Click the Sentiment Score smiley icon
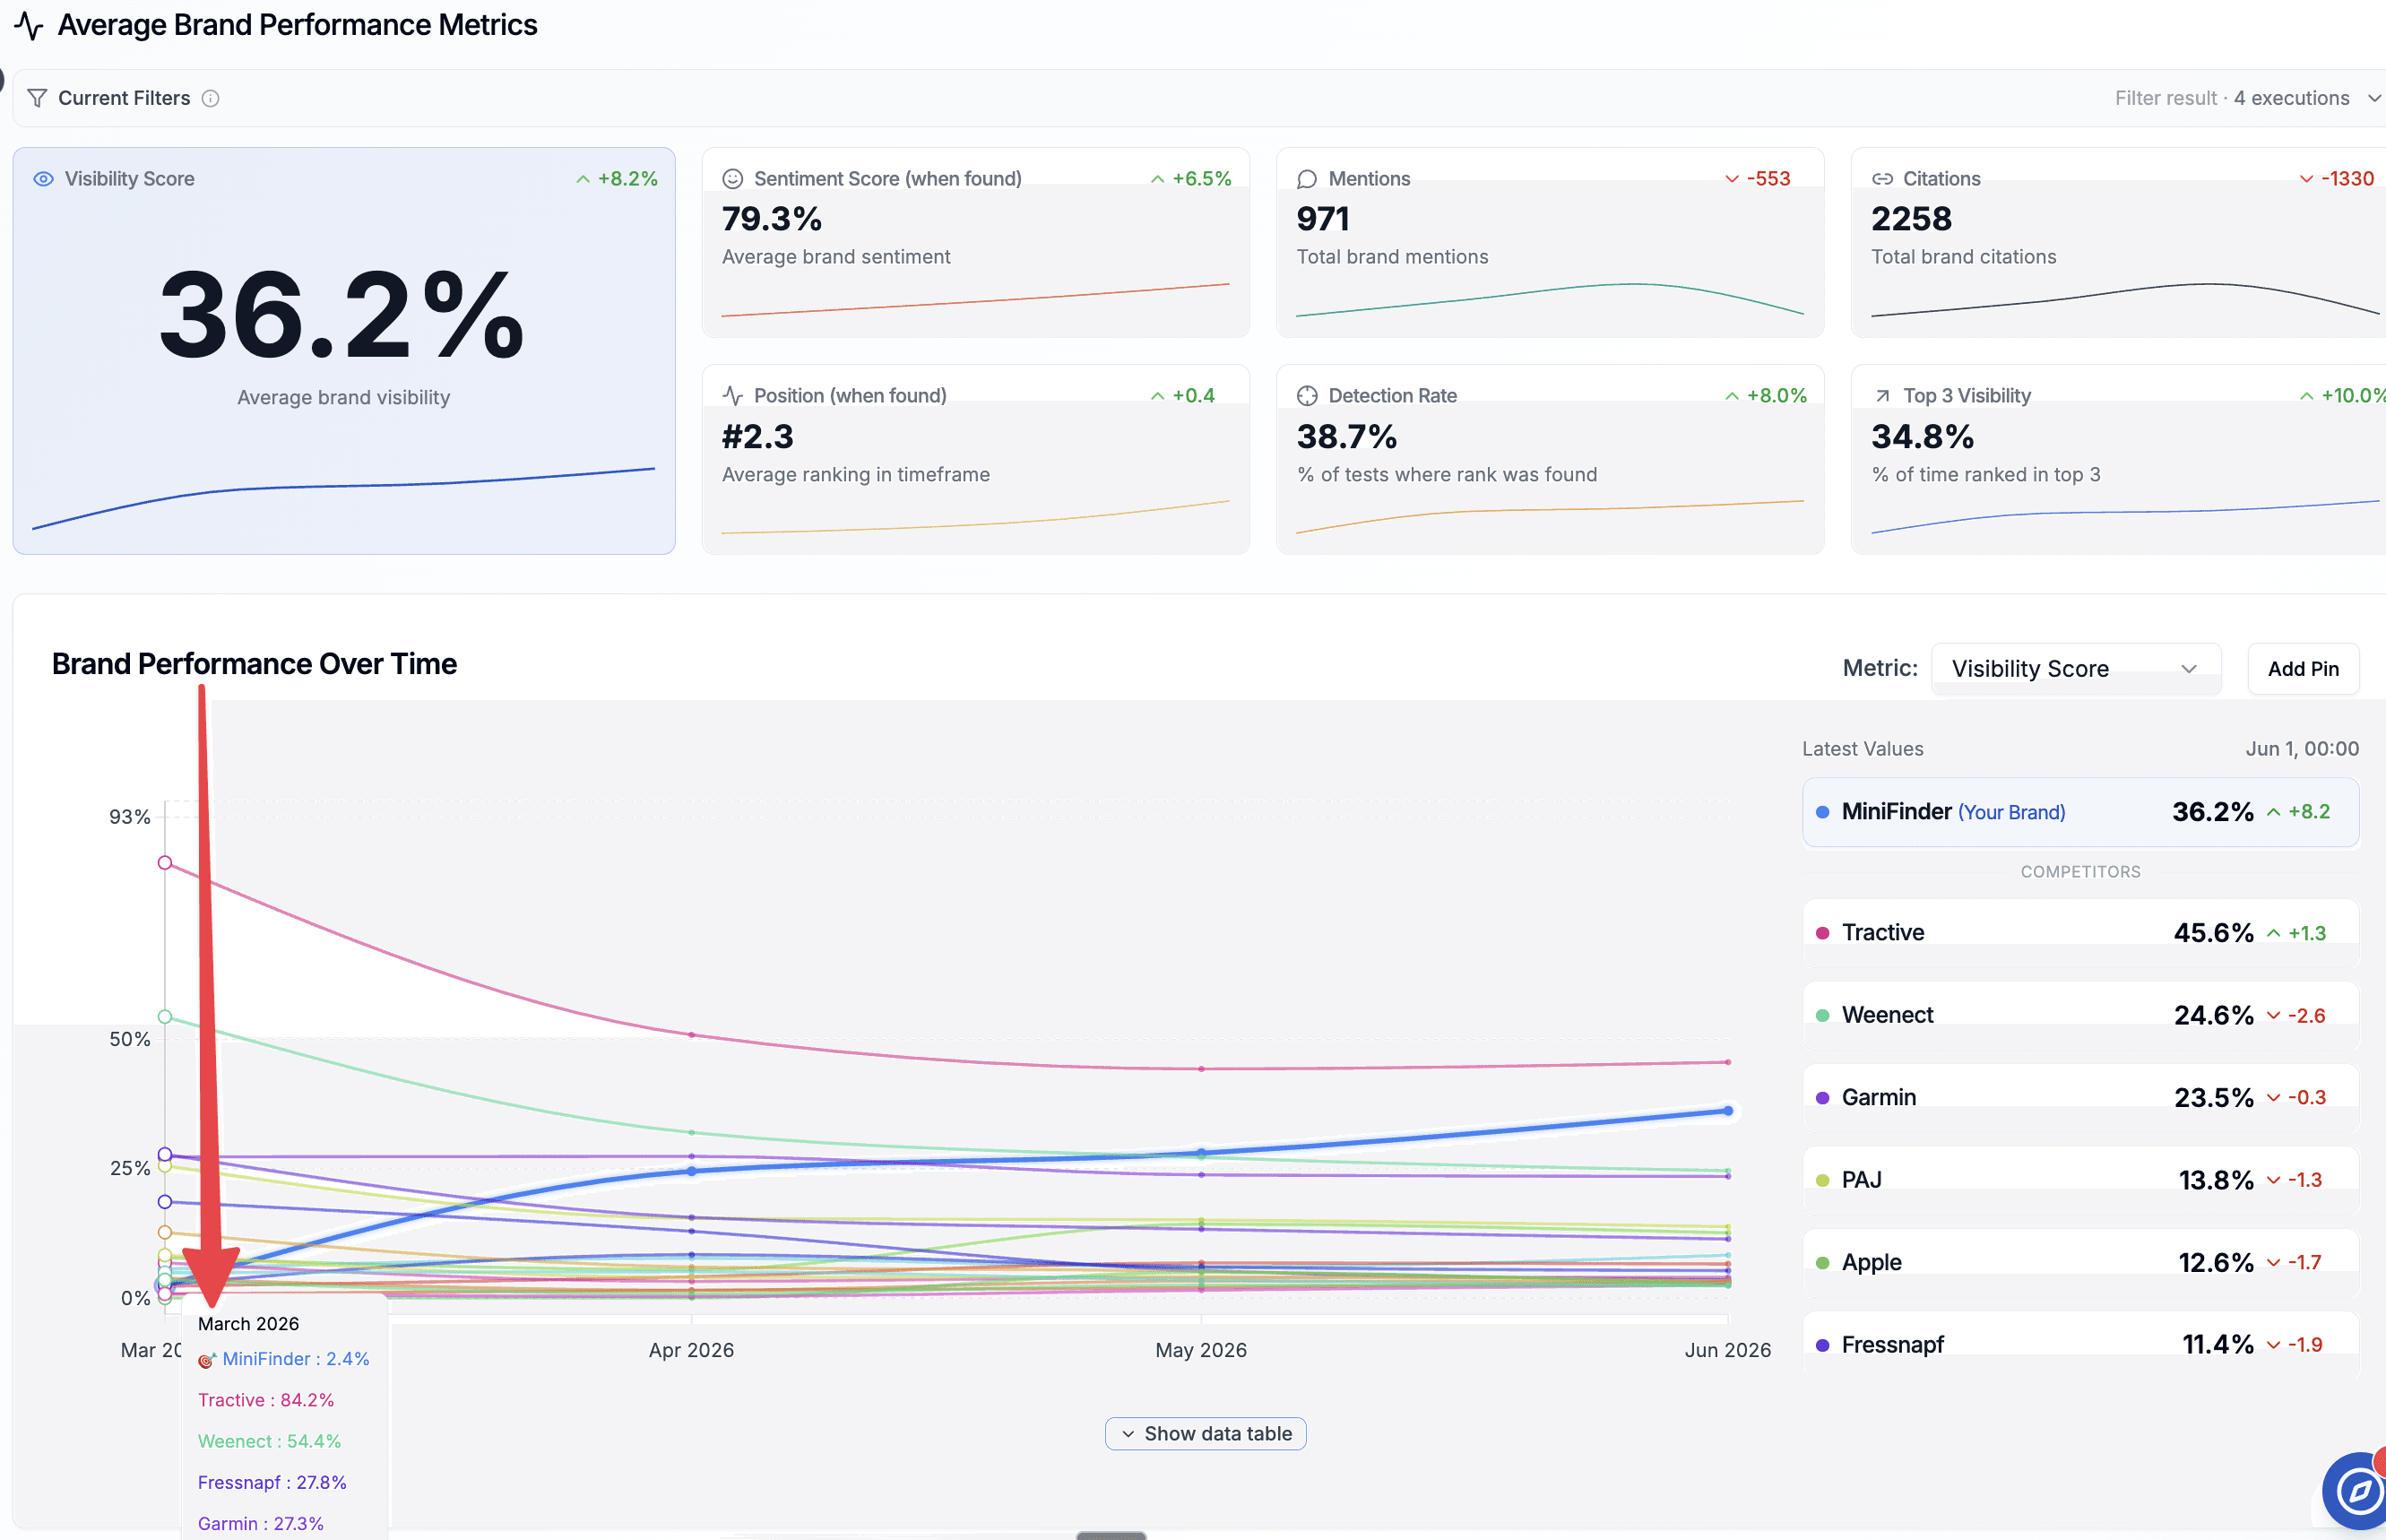Viewport: 2386px width, 1540px height. (732, 179)
